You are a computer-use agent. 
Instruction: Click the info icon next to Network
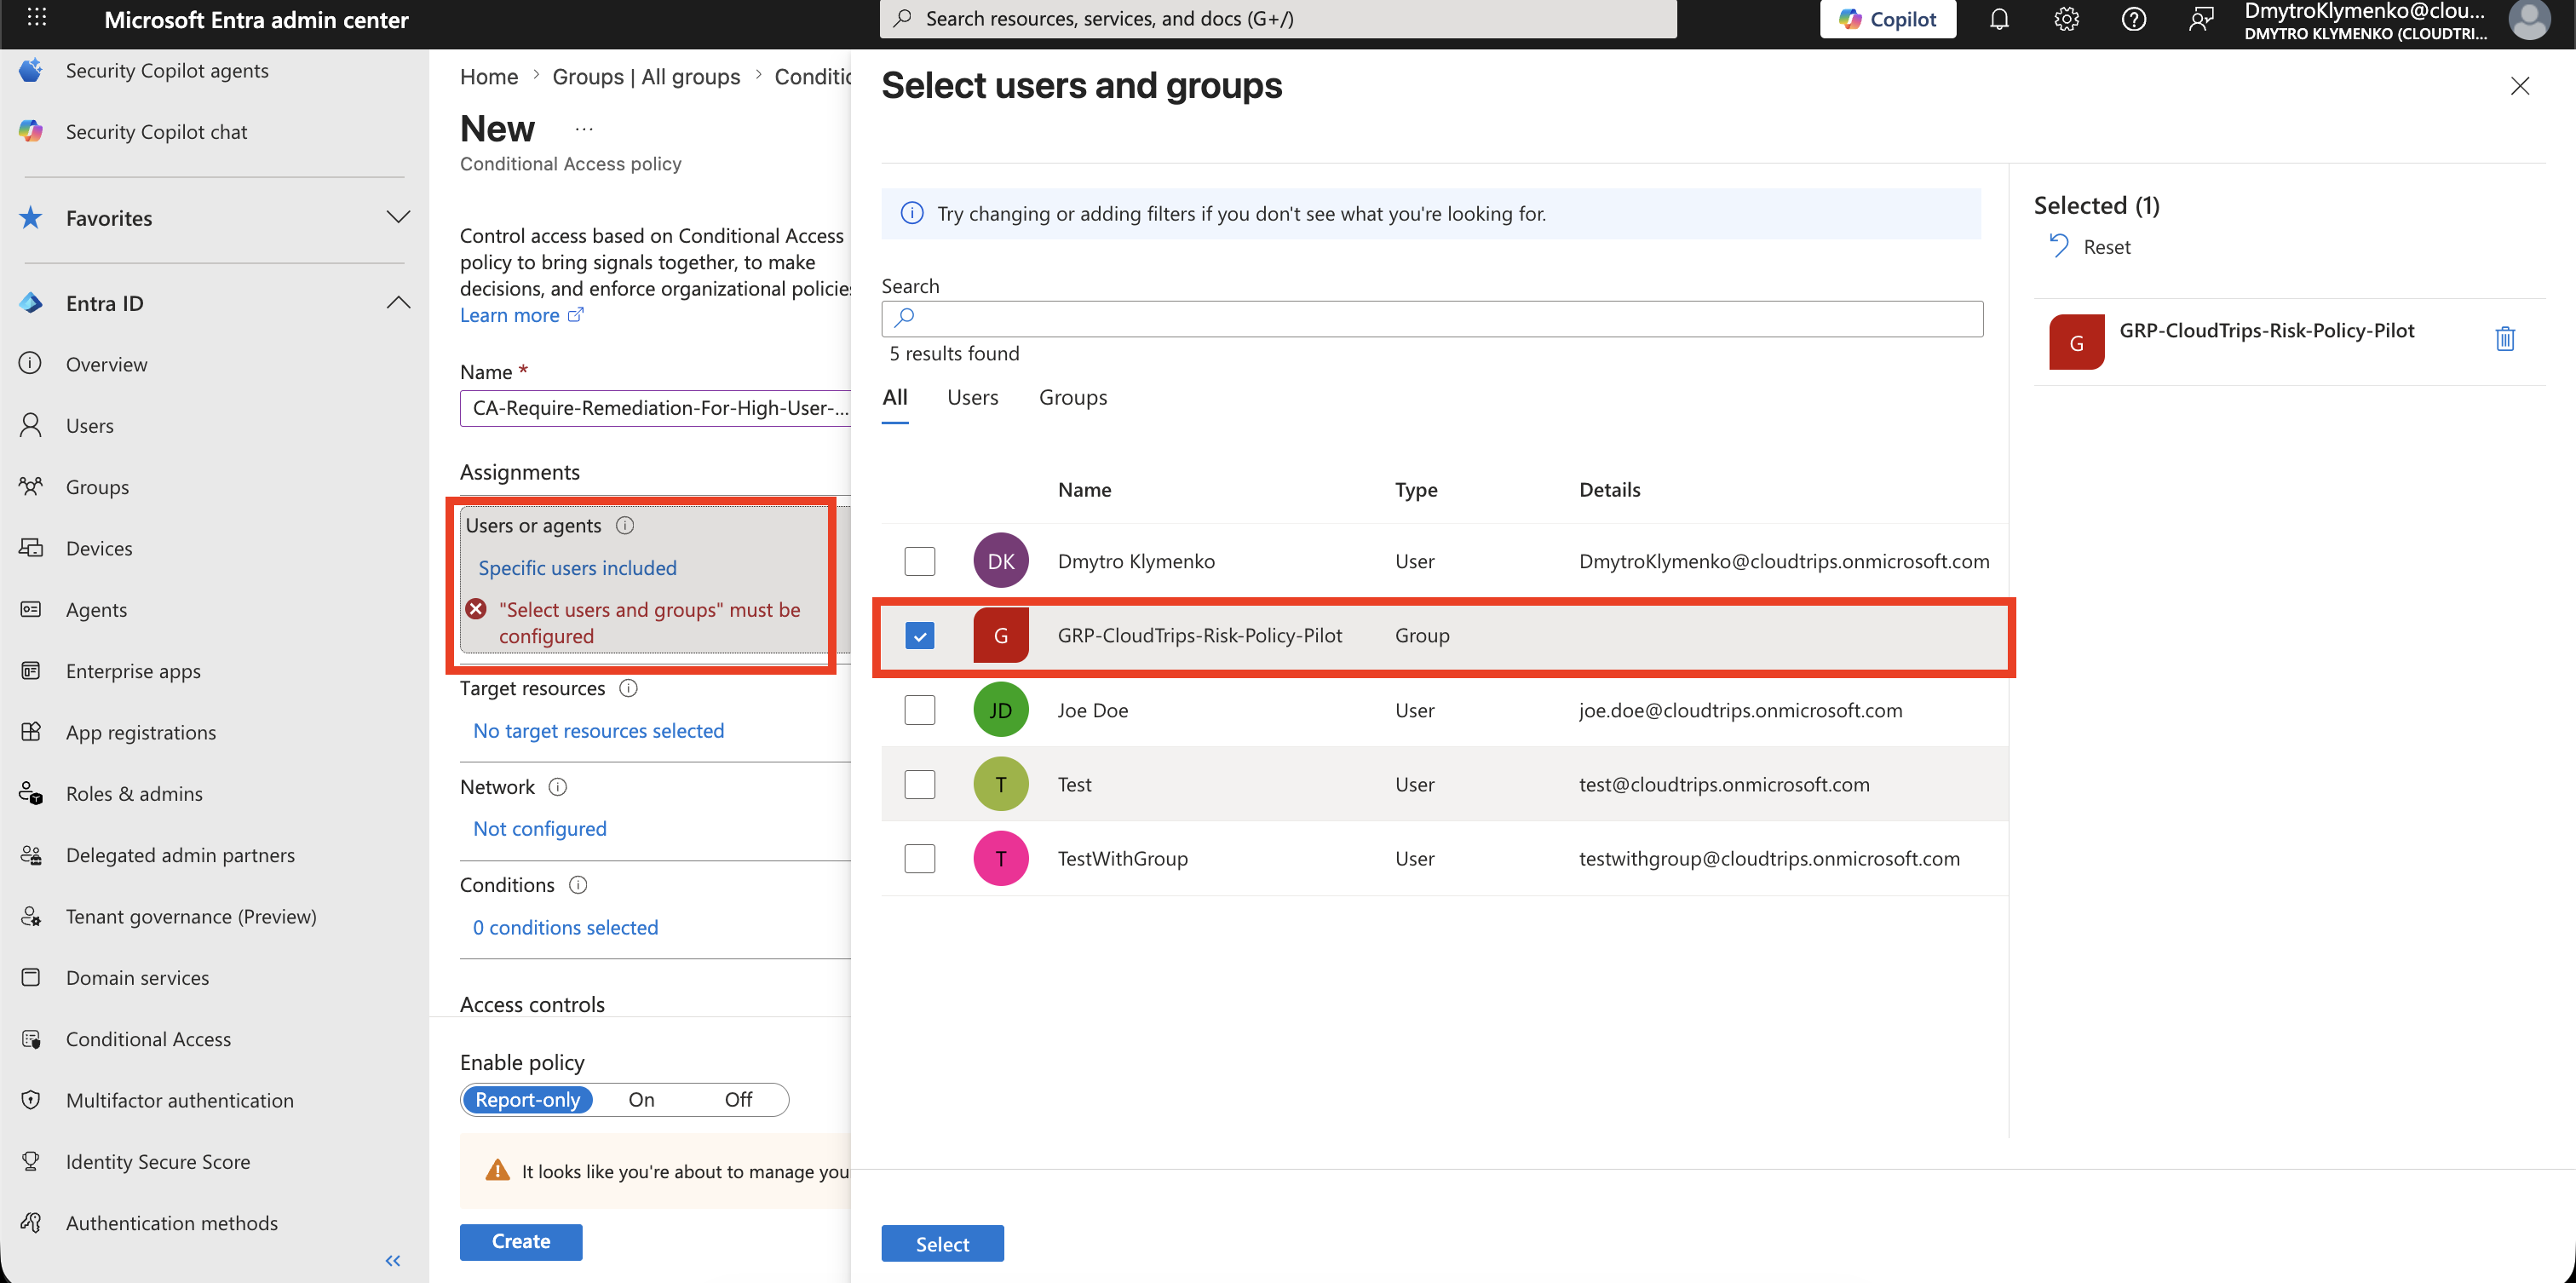(x=558, y=787)
